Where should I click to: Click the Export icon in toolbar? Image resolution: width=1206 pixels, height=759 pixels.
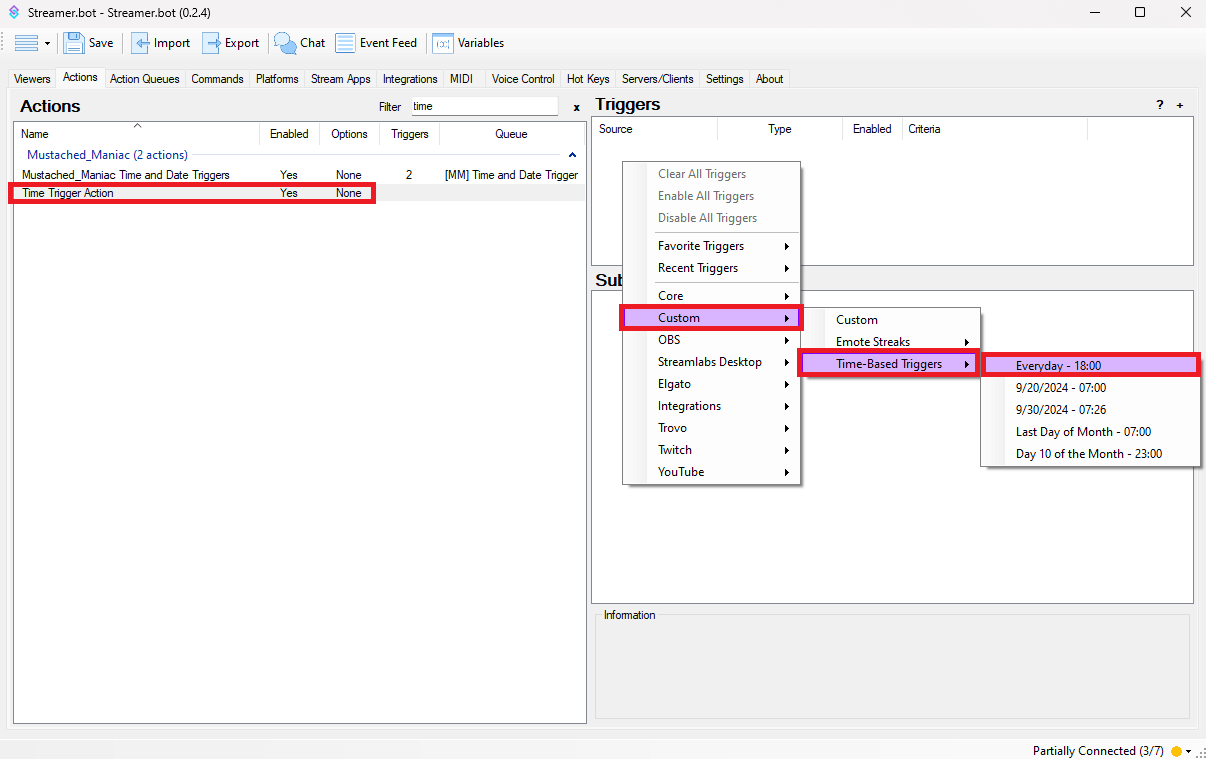[211, 43]
